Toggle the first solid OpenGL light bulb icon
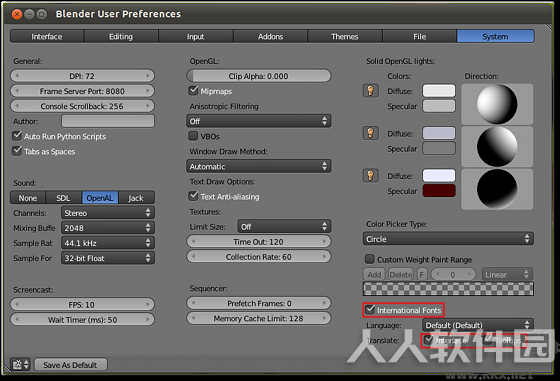The width and height of the screenshot is (560, 381). [x=370, y=91]
